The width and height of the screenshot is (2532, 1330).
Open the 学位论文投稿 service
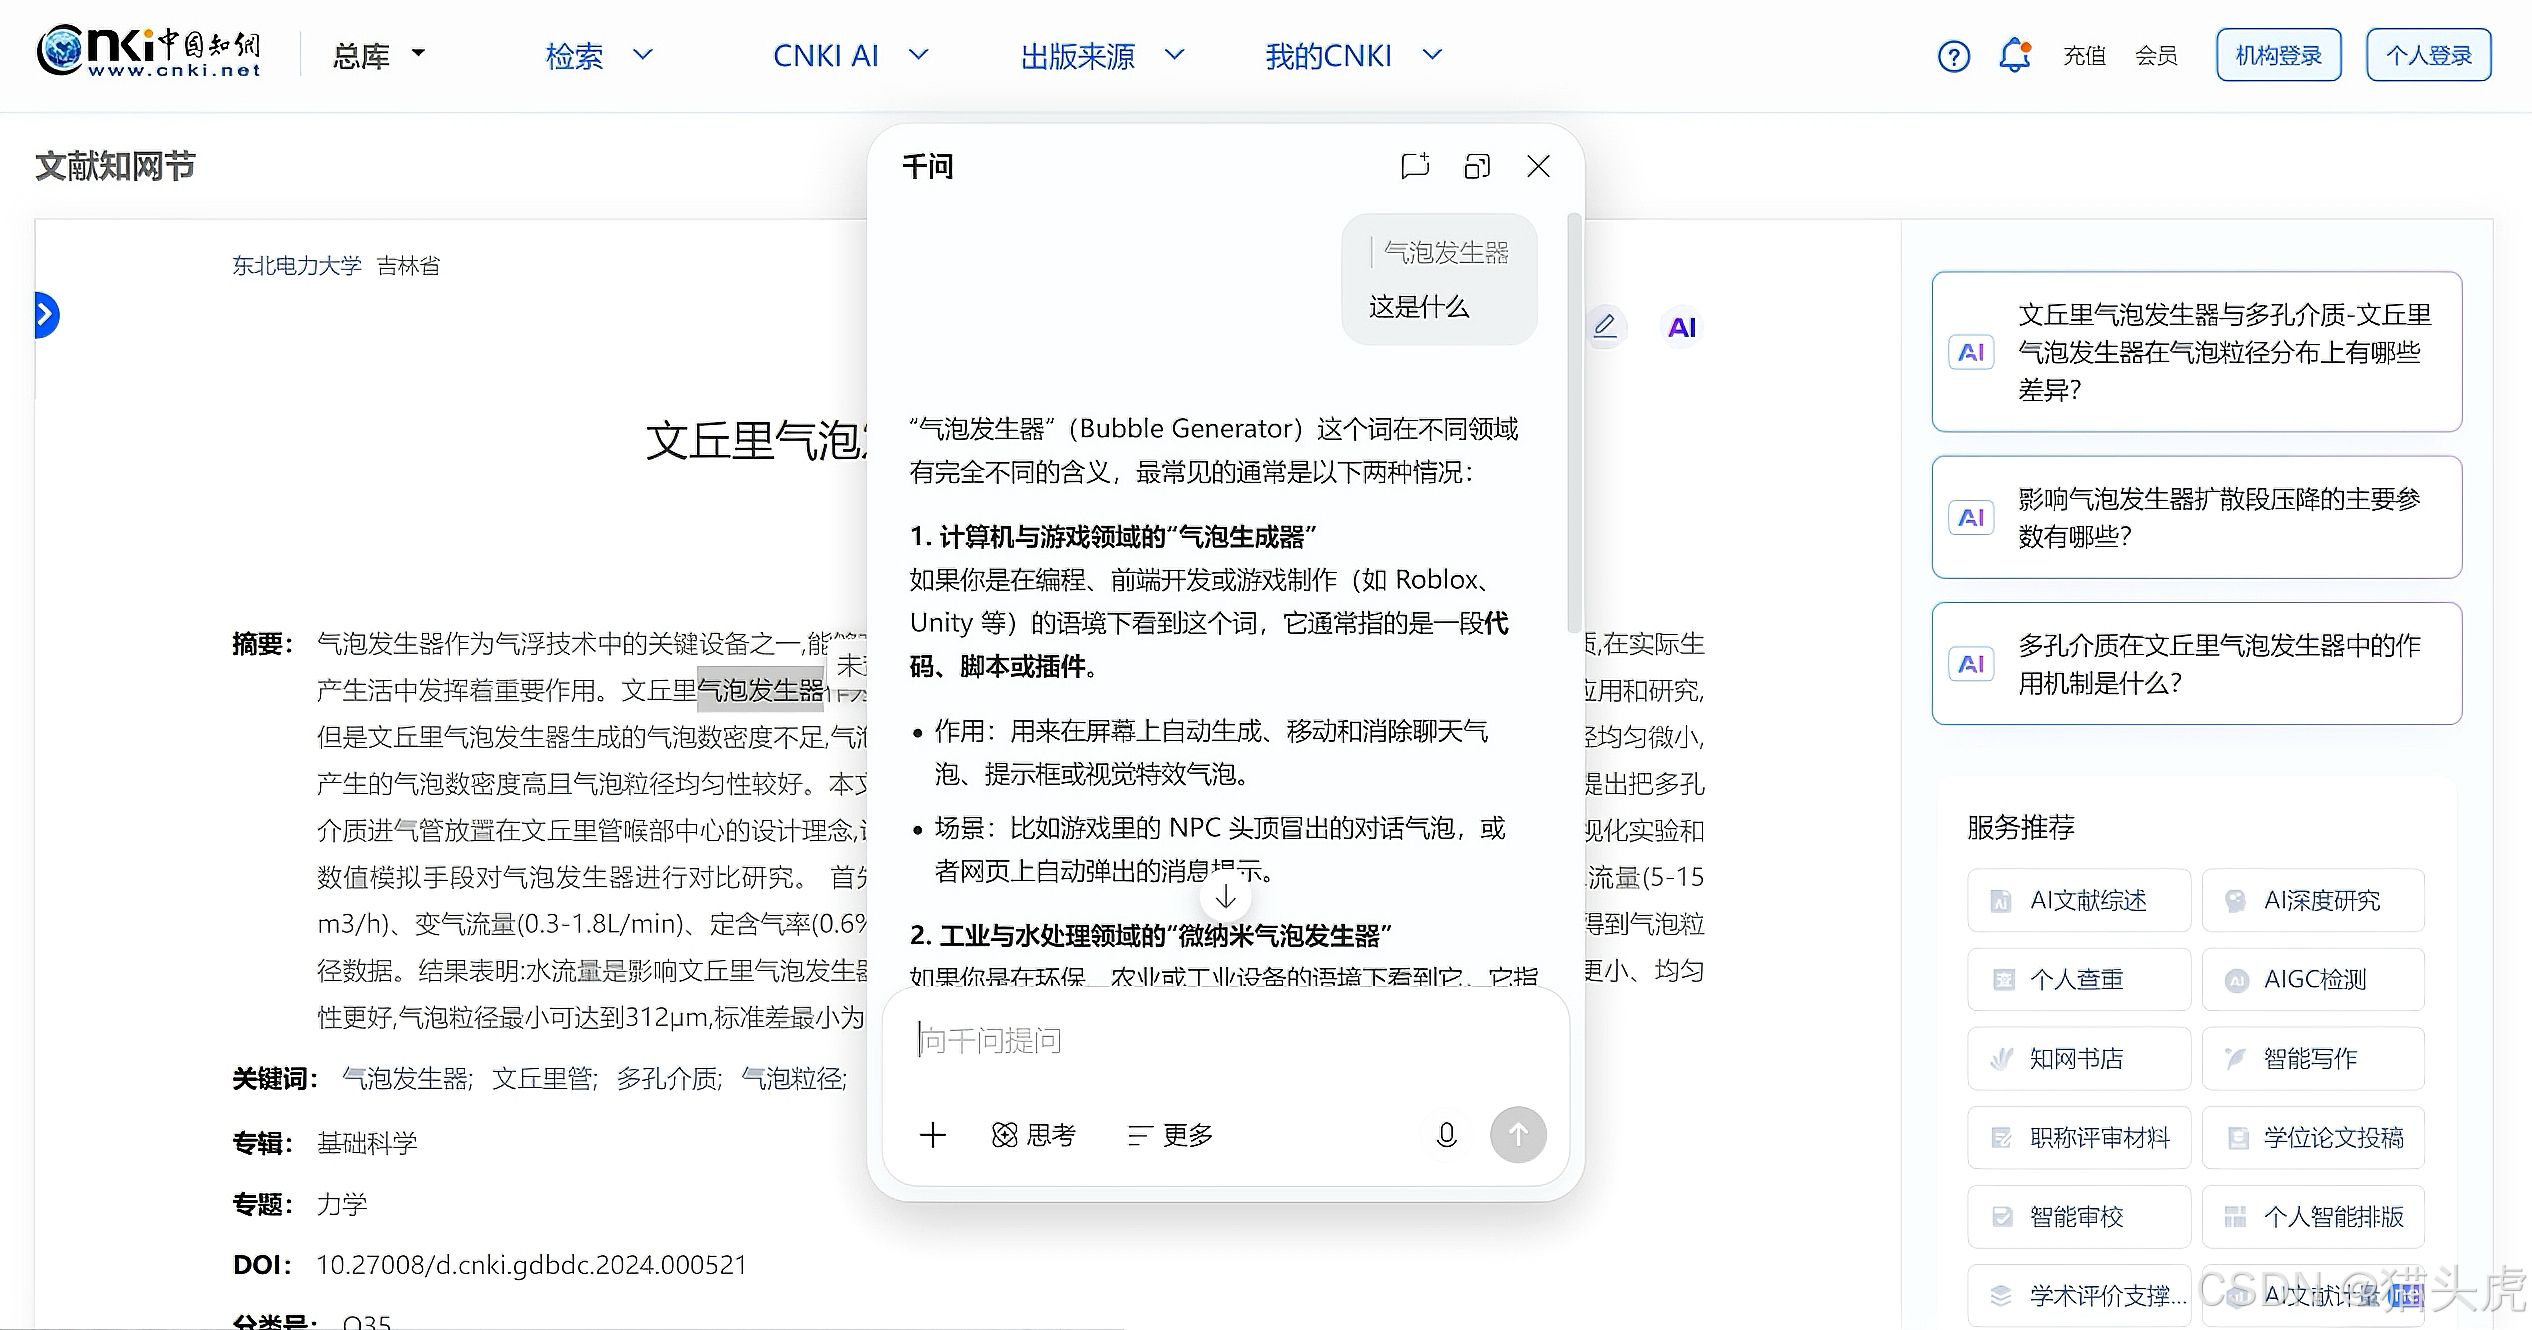click(2313, 1137)
